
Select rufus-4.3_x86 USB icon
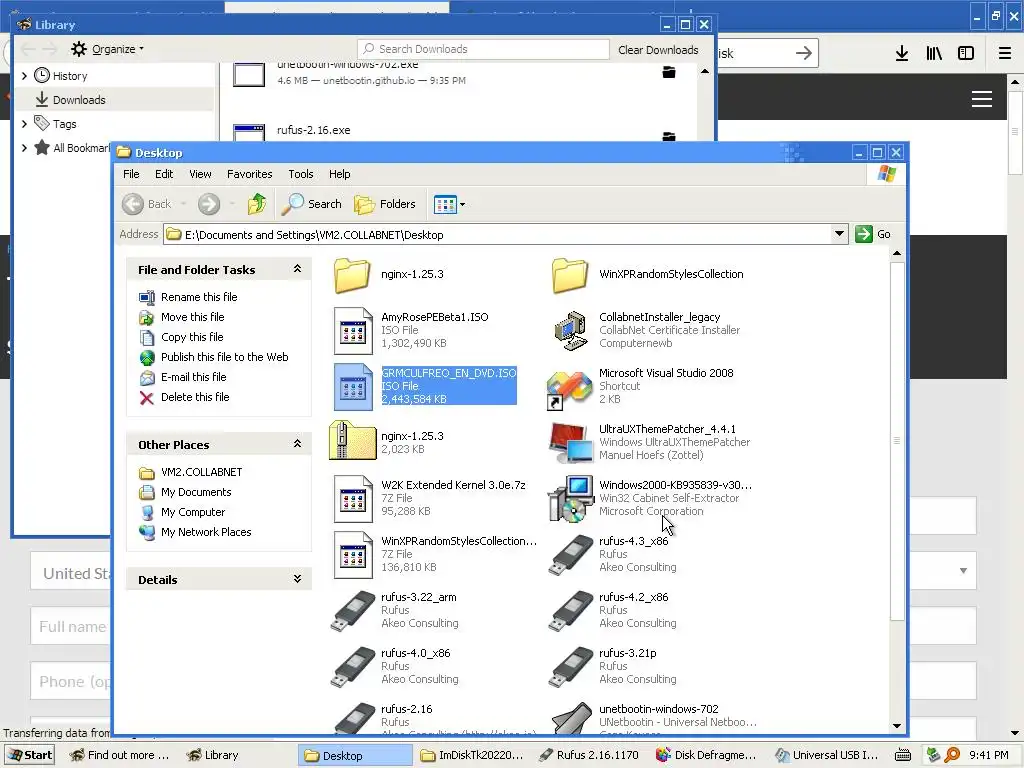point(570,555)
